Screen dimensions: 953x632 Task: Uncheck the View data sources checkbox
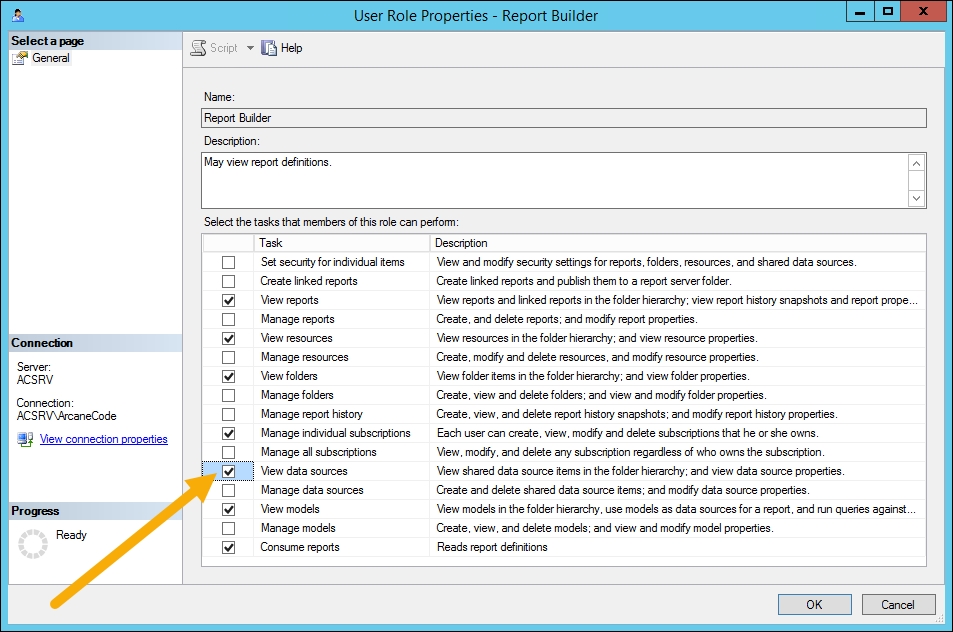coord(229,471)
